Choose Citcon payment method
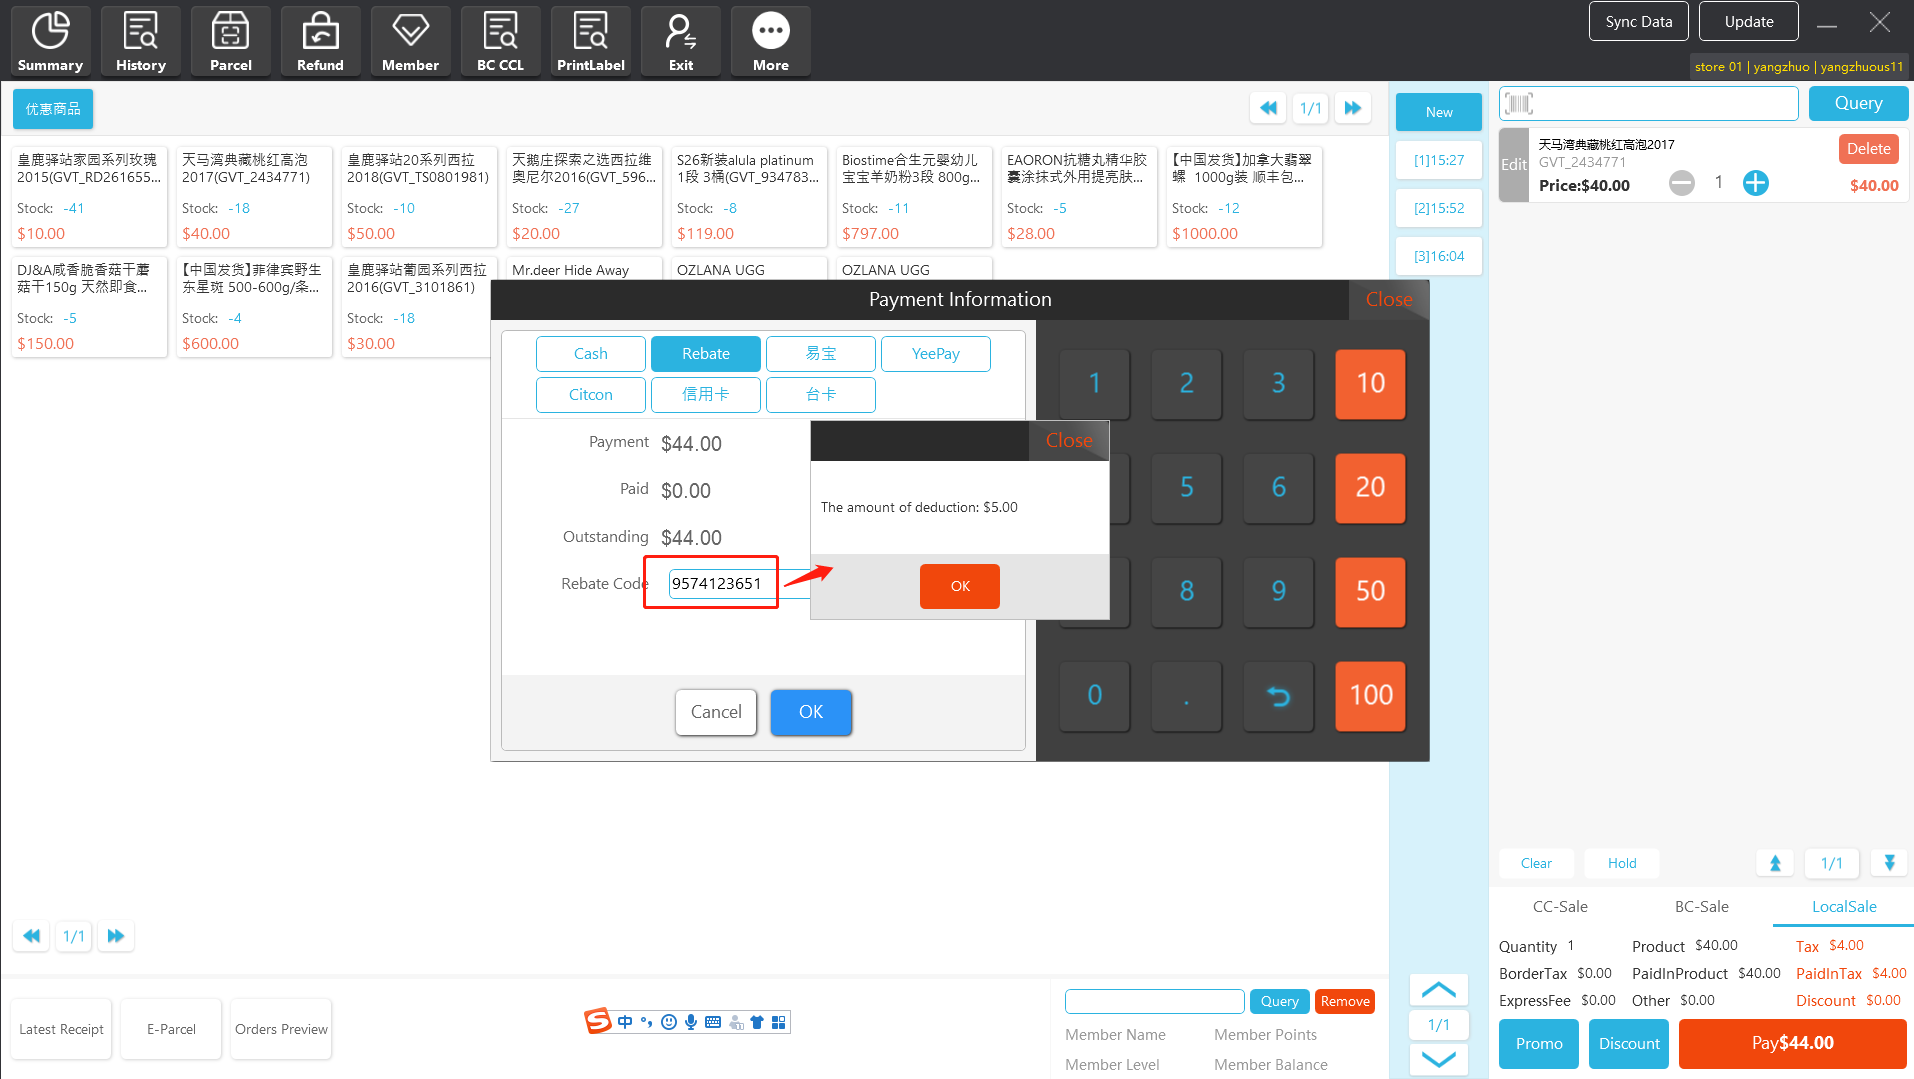1914x1079 pixels. 590,395
